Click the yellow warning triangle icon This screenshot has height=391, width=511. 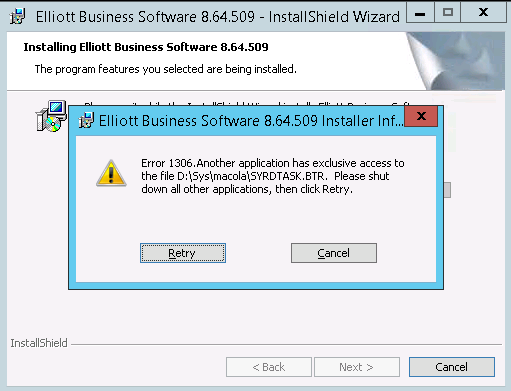(x=111, y=173)
